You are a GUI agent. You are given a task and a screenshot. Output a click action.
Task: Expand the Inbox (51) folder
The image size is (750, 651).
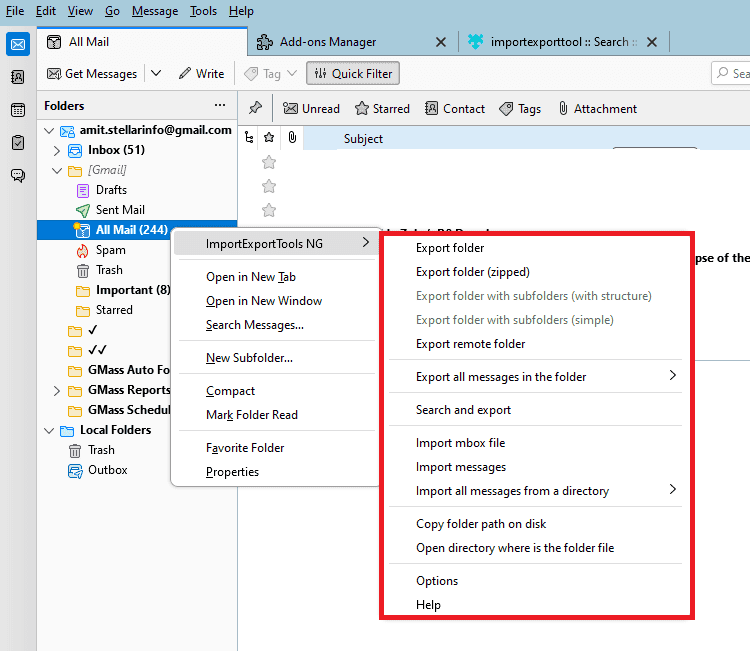click(57, 151)
